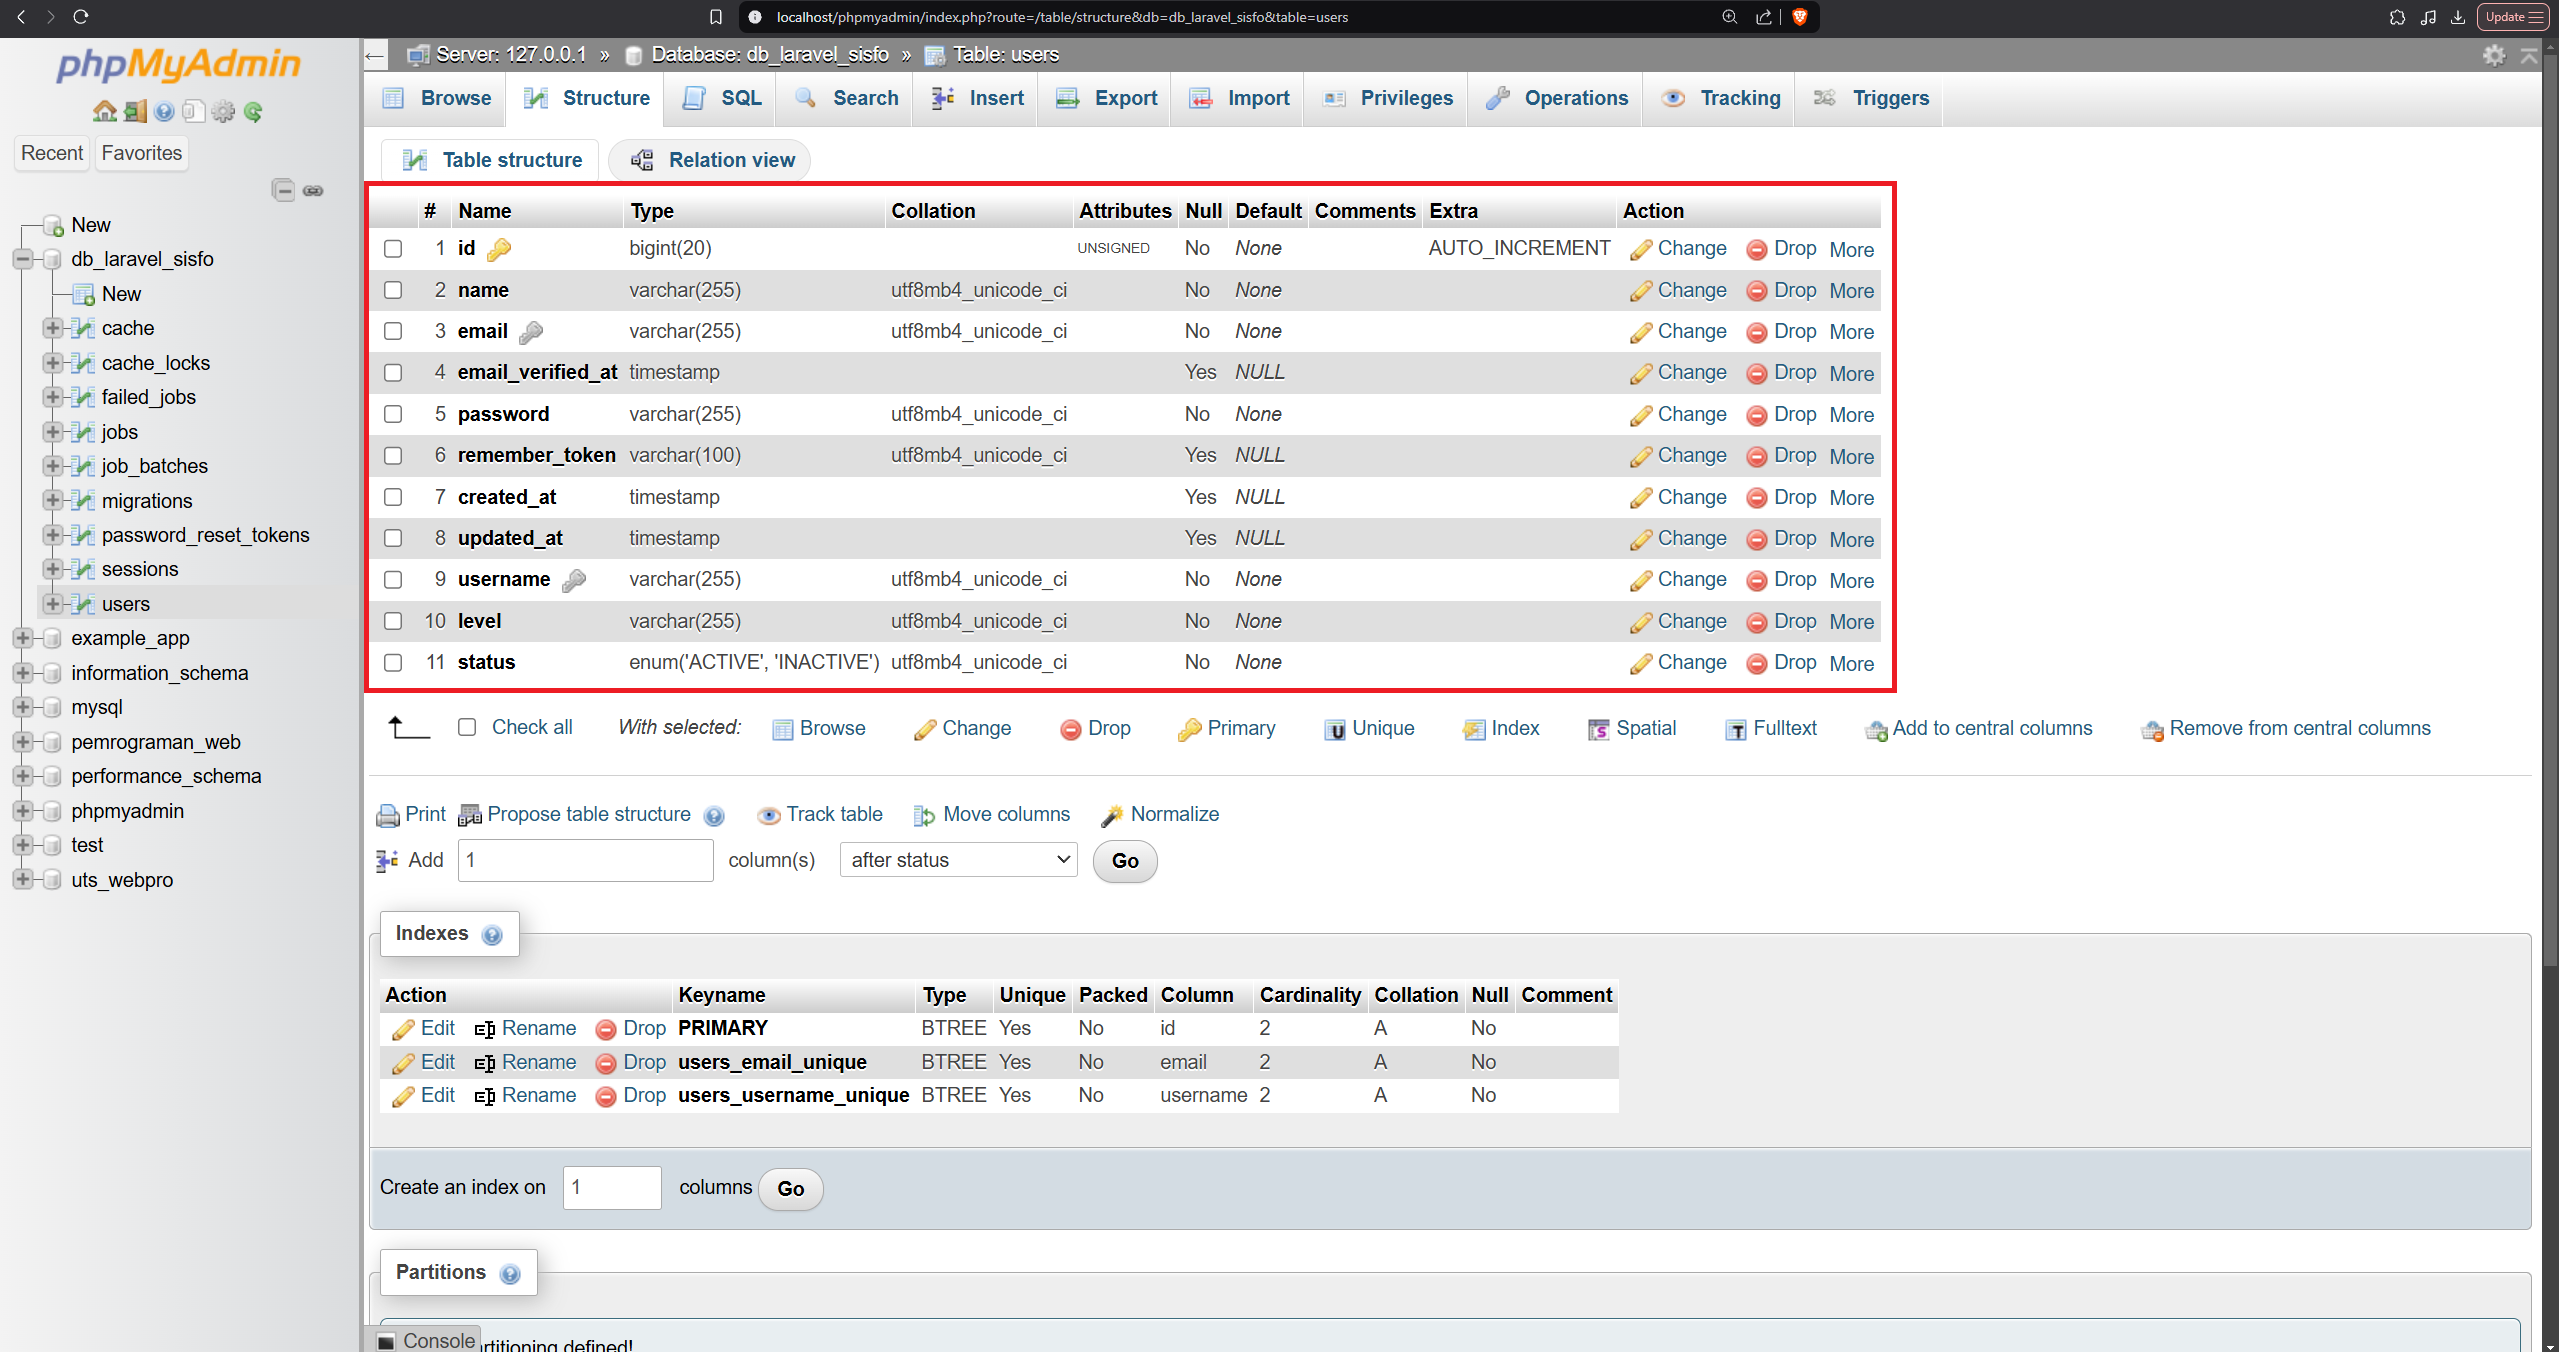Image resolution: width=2559 pixels, height=1352 pixels.
Task: Click the create index column count field
Action: click(611, 1188)
